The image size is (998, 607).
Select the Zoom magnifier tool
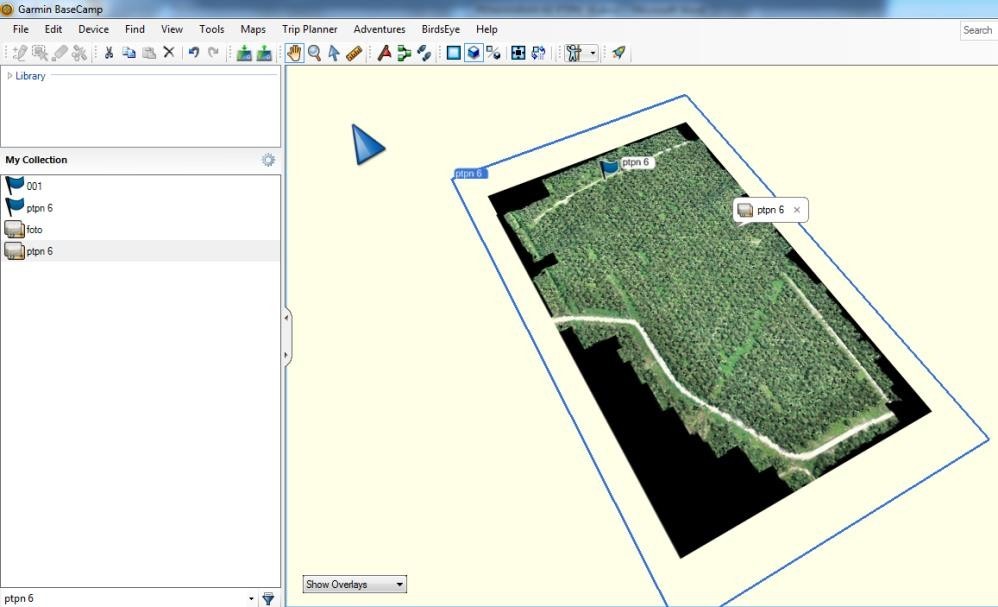314,53
